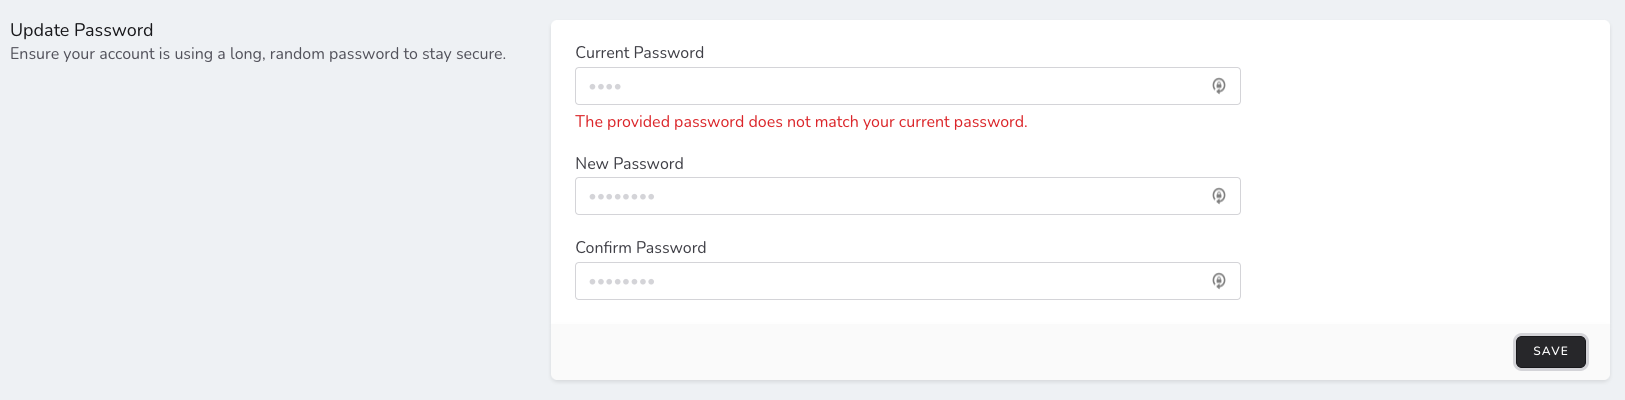Screen dimensions: 1625x400
Task: Click the password manager icon in Current Password
Action: pyautogui.click(x=1218, y=86)
